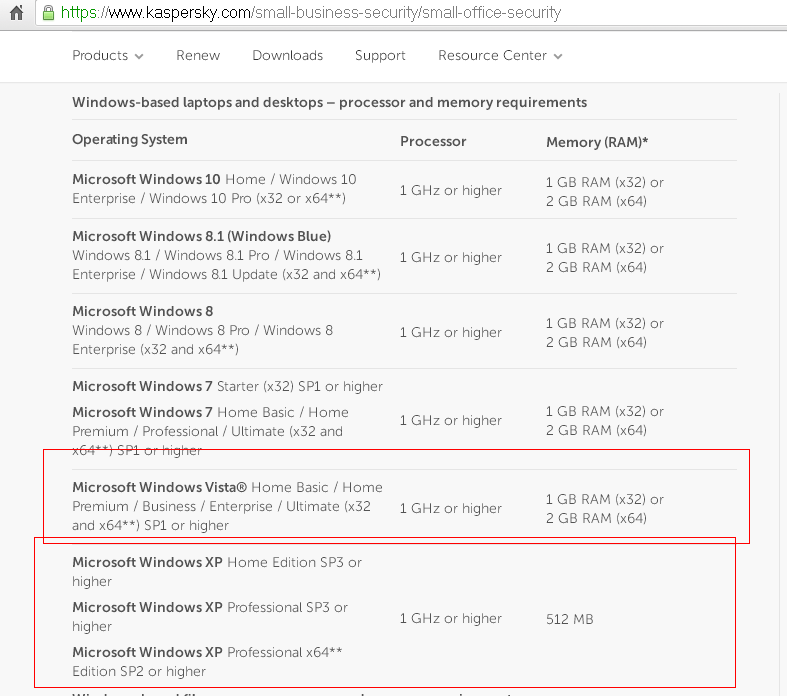Click the 'Microsoft Windows 8' row heading
The width and height of the screenshot is (787, 696).
pyautogui.click(x=143, y=311)
